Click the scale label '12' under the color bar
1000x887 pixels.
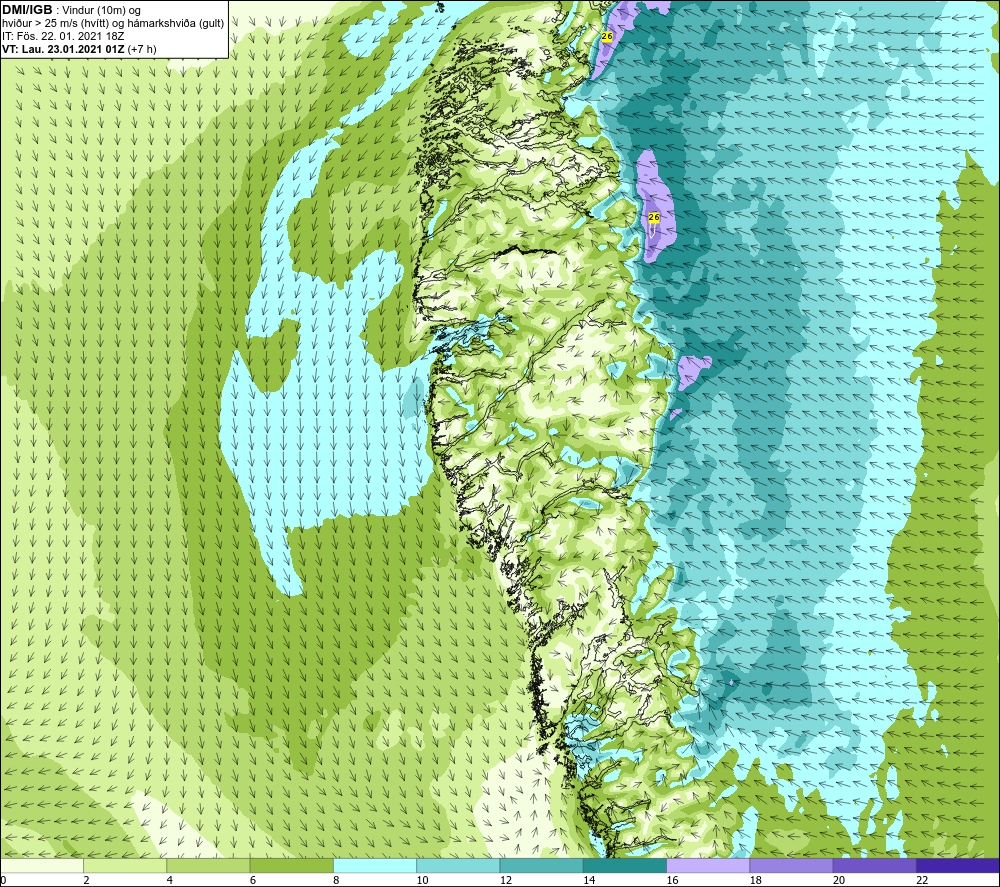coord(506,880)
